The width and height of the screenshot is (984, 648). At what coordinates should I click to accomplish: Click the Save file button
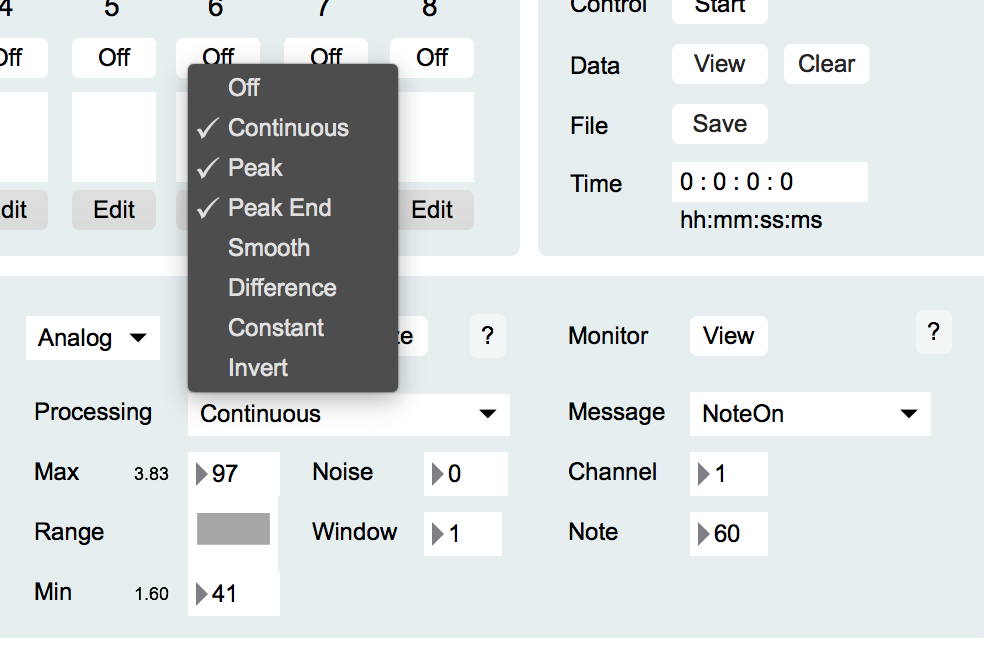(720, 124)
